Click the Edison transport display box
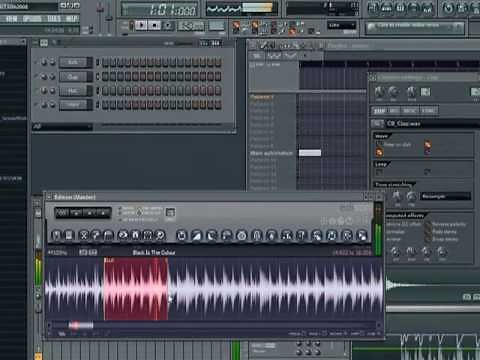The height and width of the screenshot is (360, 480). pos(82,213)
